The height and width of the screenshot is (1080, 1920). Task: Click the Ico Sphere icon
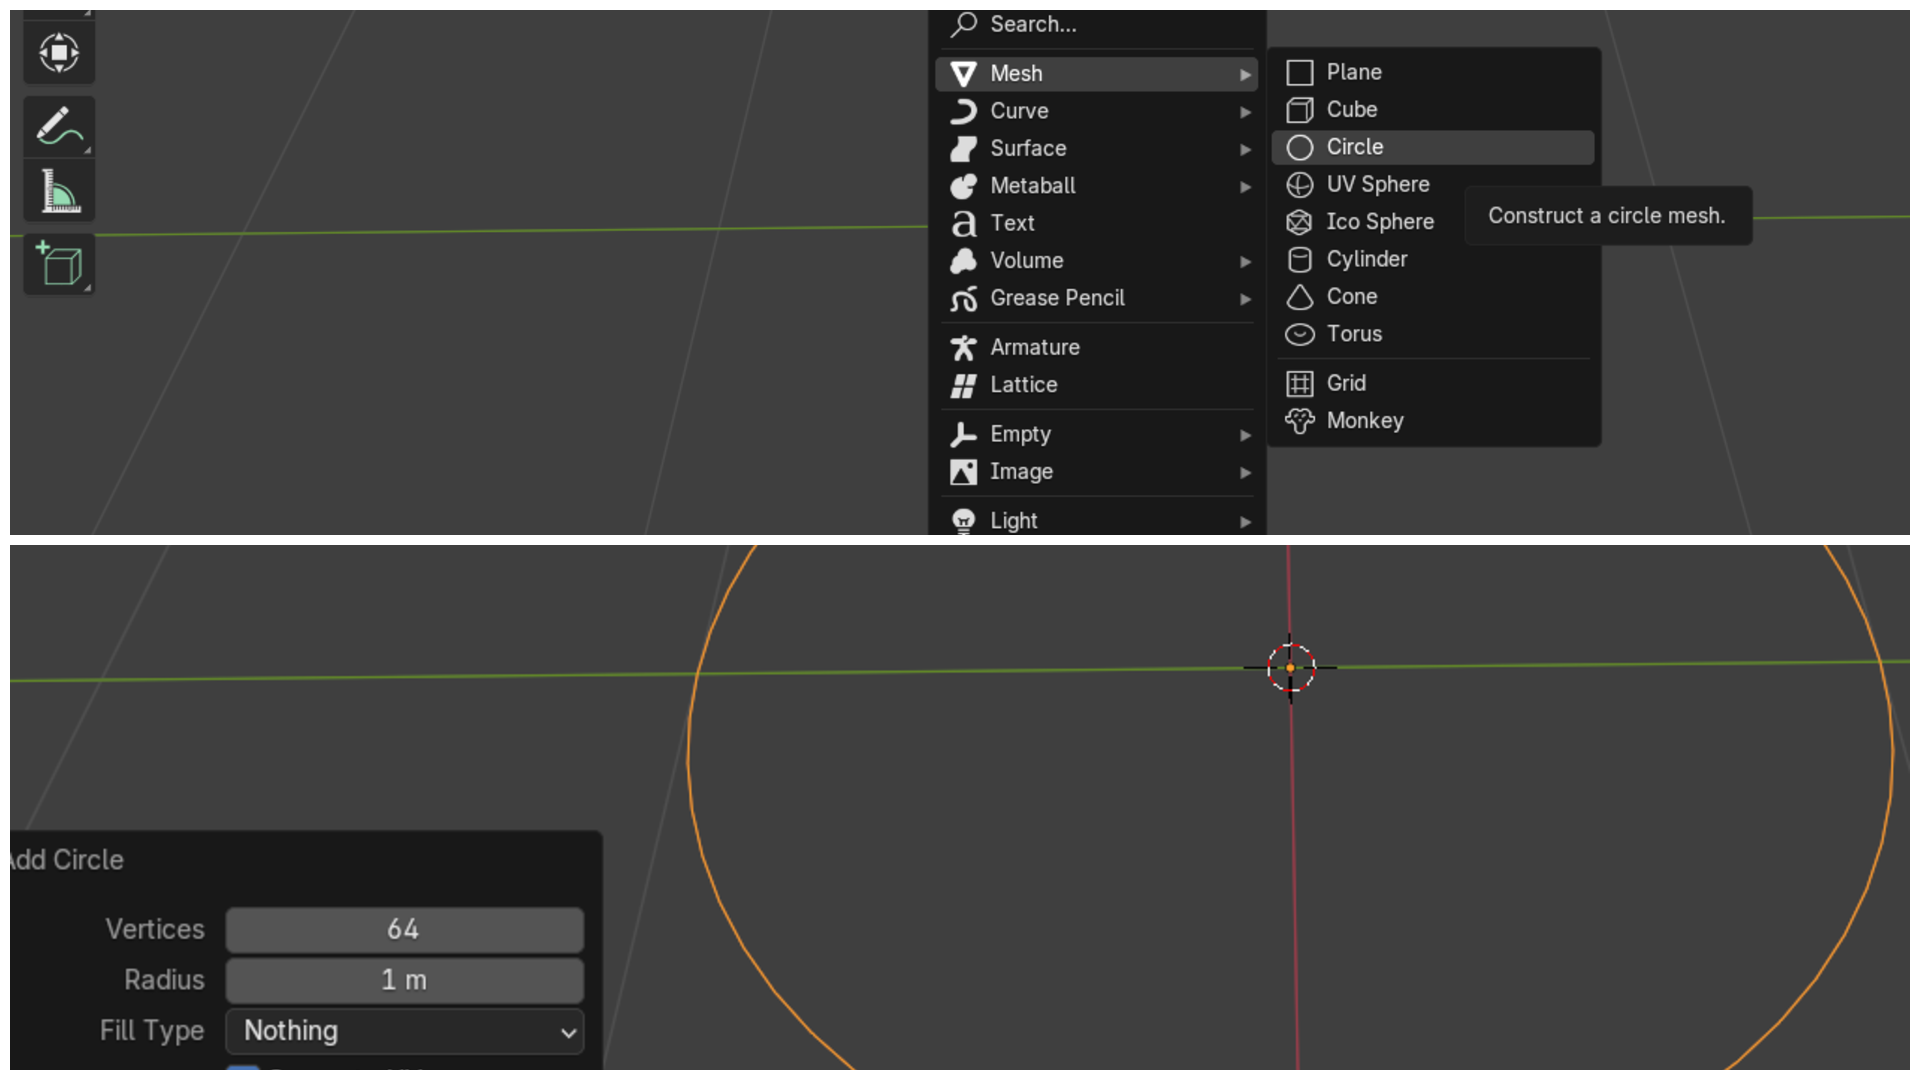[1300, 222]
